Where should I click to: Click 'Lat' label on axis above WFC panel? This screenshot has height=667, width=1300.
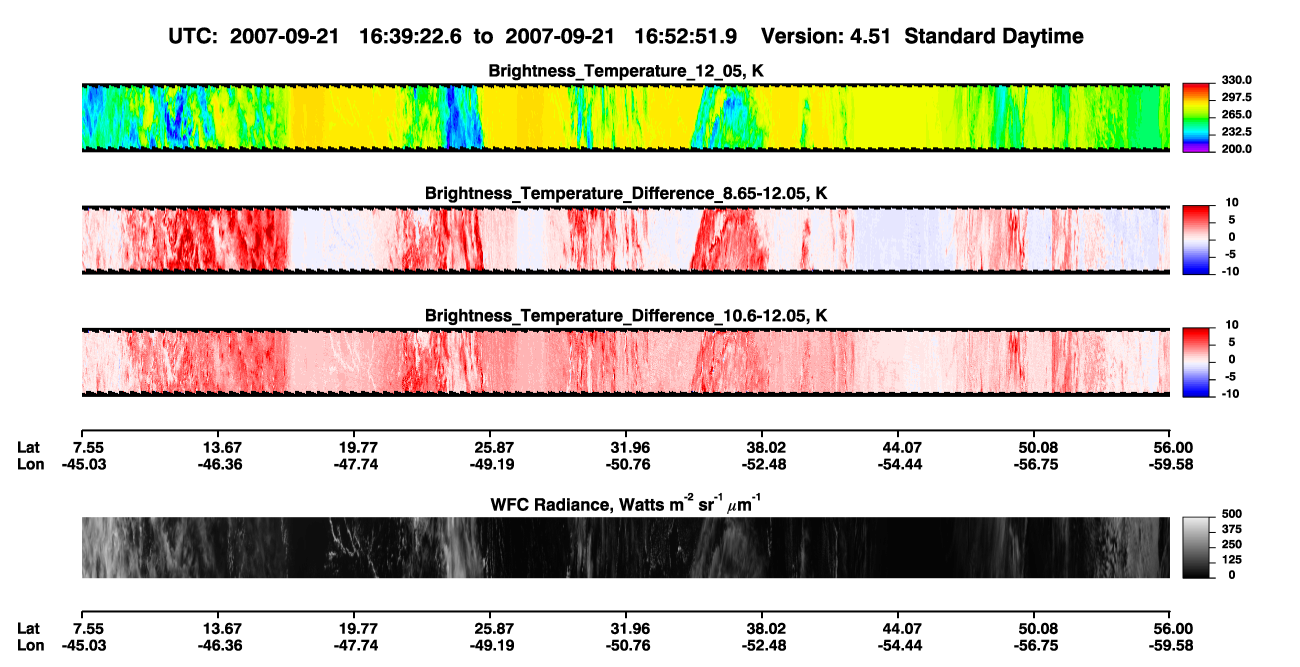(29, 447)
